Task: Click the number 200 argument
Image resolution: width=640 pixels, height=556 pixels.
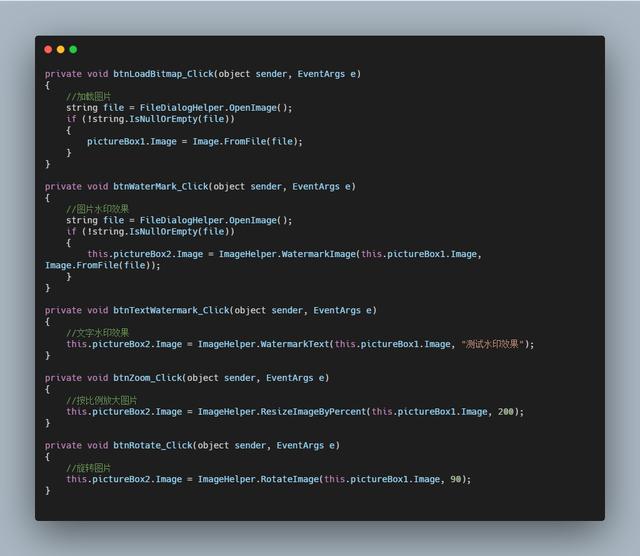Action: [x=506, y=411]
